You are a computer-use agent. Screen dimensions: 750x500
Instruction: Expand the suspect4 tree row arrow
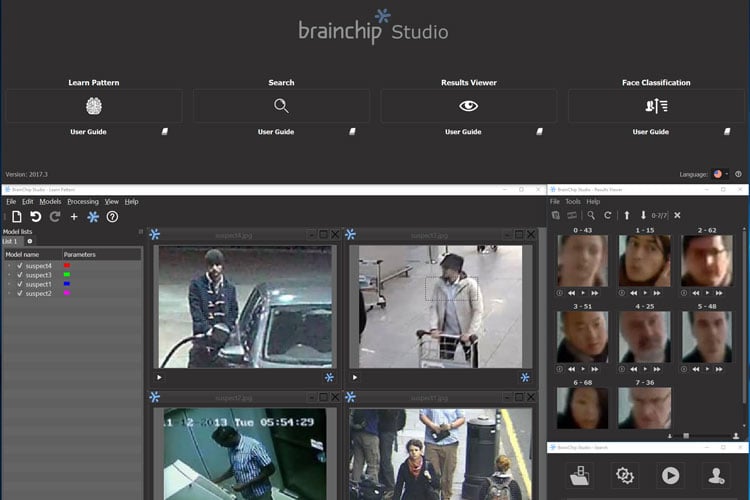pyautogui.click(x=9, y=265)
